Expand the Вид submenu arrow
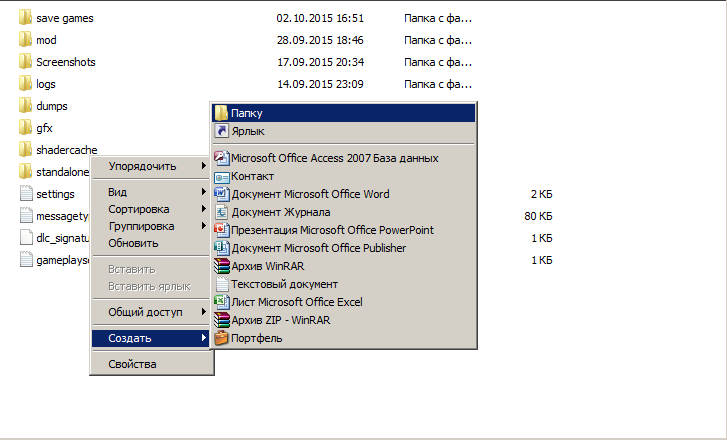727x440 pixels. [x=204, y=191]
